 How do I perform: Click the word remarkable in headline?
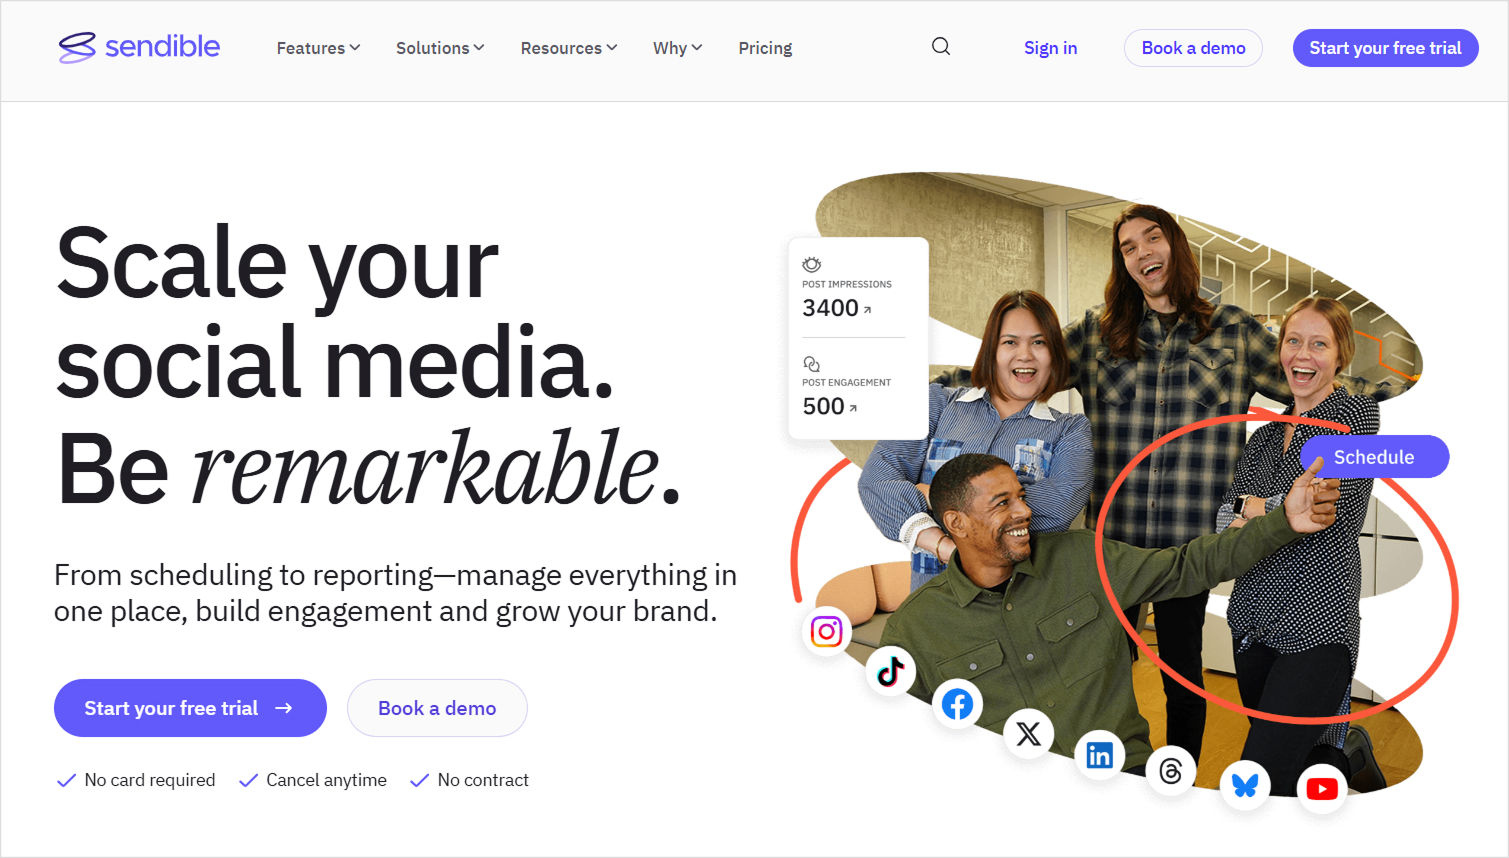coord(426,467)
